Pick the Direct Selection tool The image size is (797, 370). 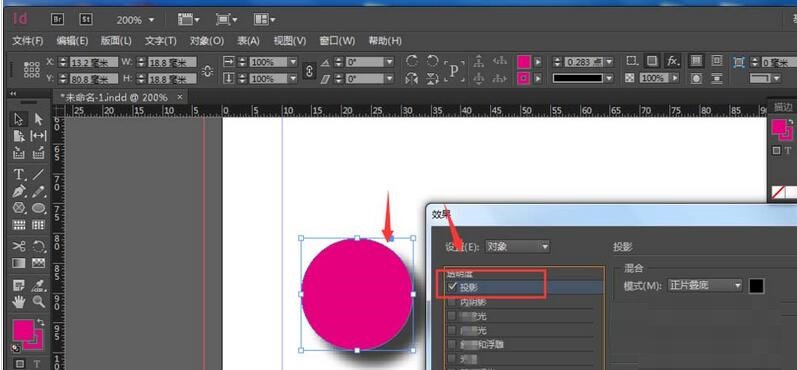(39, 119)
